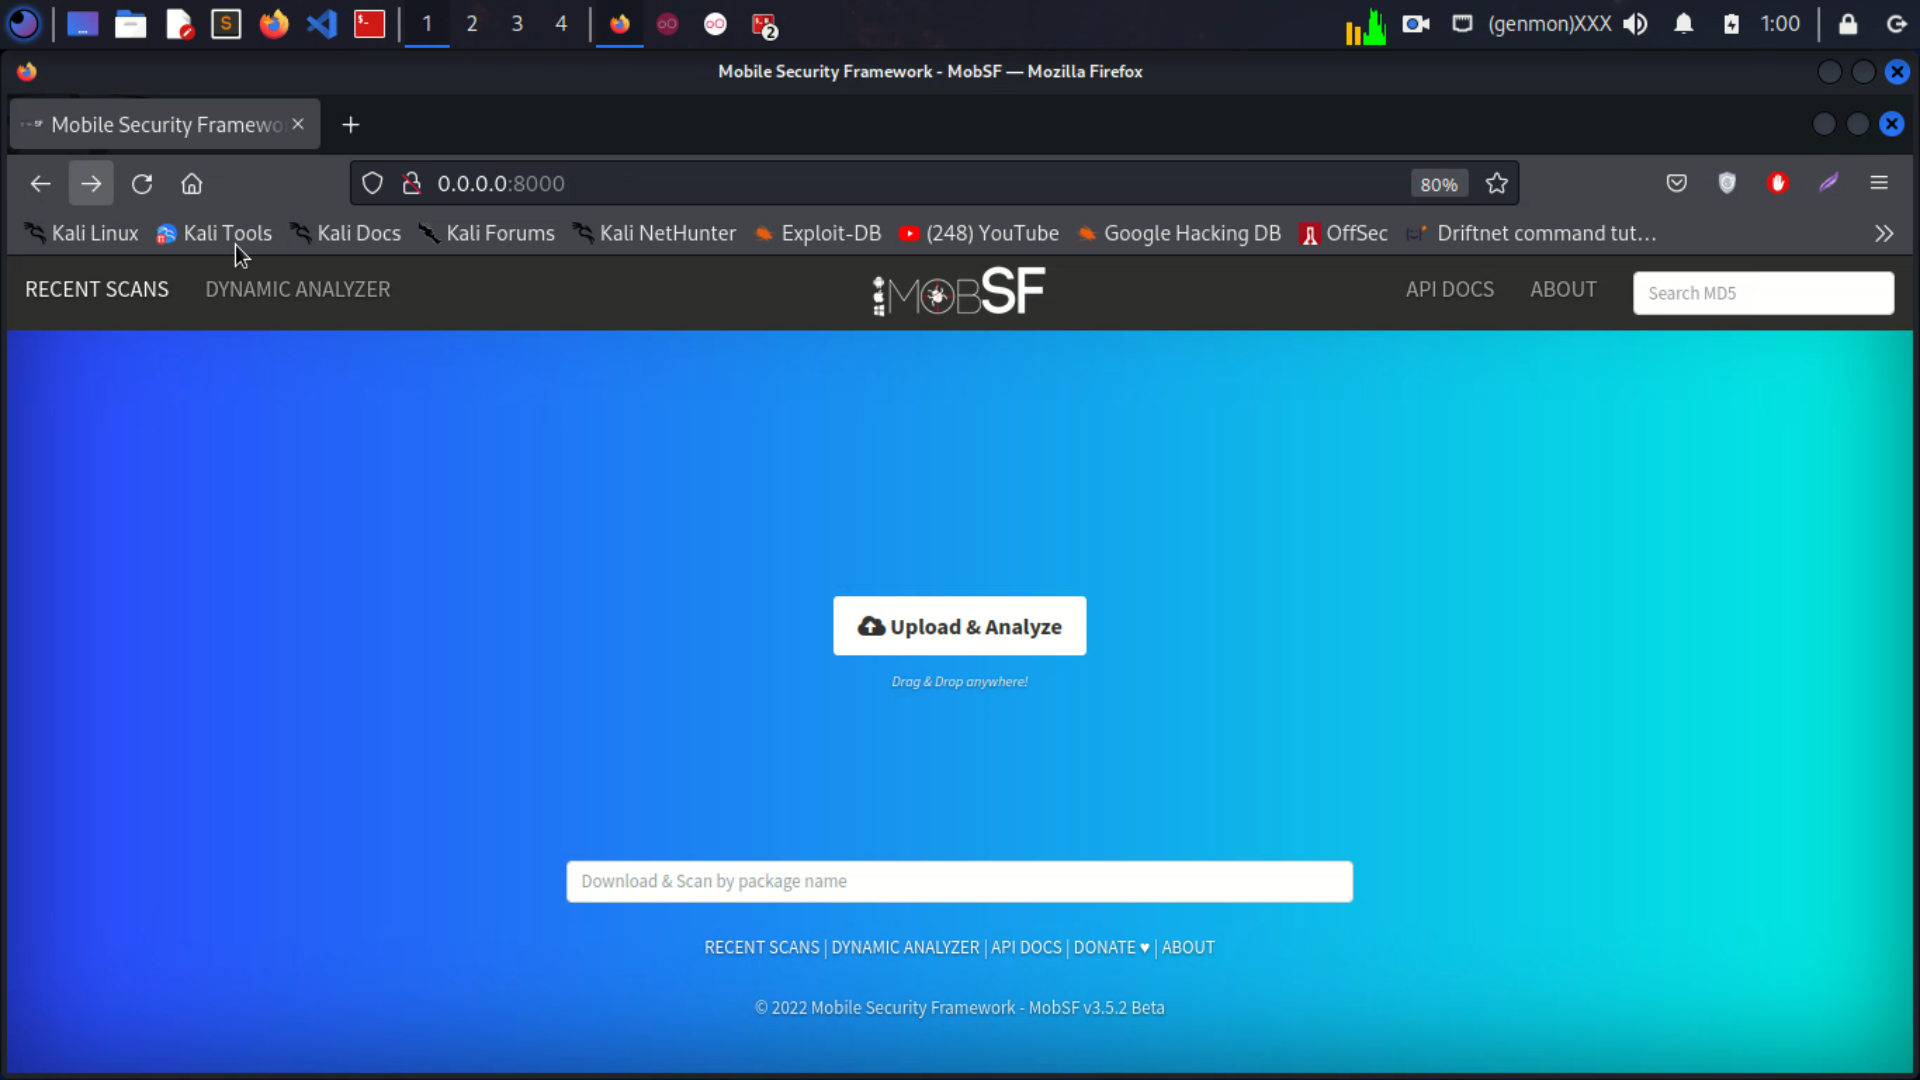
Task: Open API Docs in top navigation
Action: tap(1449, 289)
